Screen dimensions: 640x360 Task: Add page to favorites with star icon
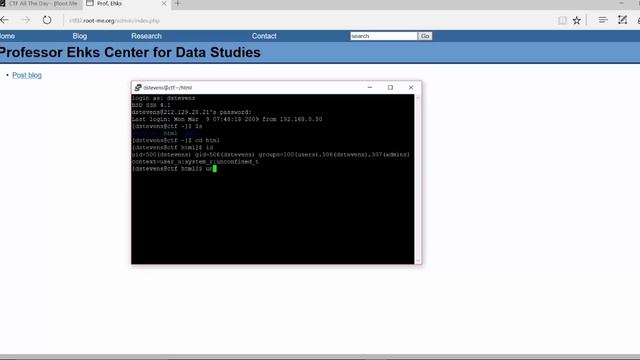coord(576,20)
